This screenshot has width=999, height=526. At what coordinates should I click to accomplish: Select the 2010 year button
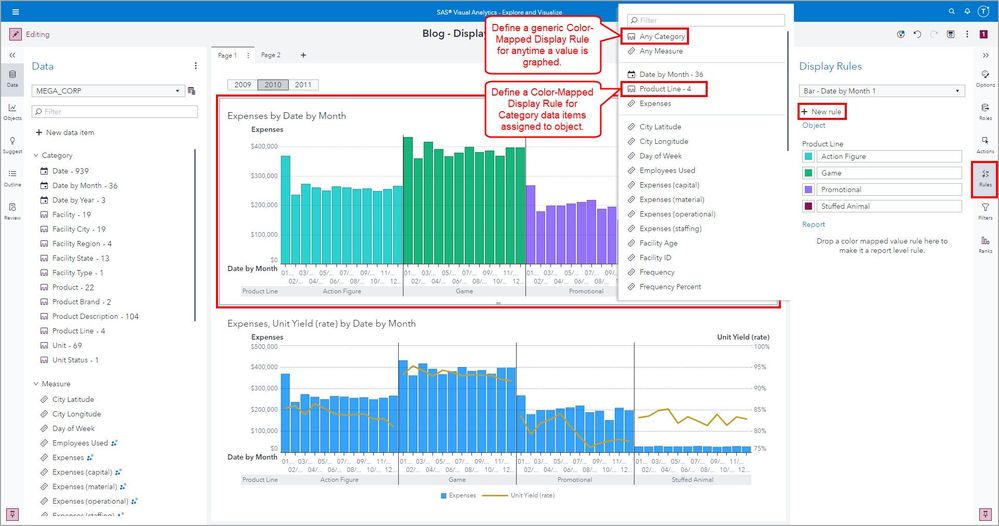(273, 85)
